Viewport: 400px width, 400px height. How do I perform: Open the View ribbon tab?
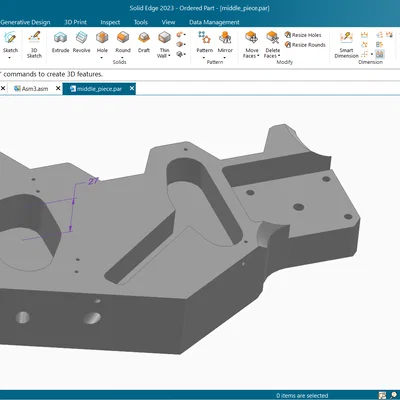point(168,22)
